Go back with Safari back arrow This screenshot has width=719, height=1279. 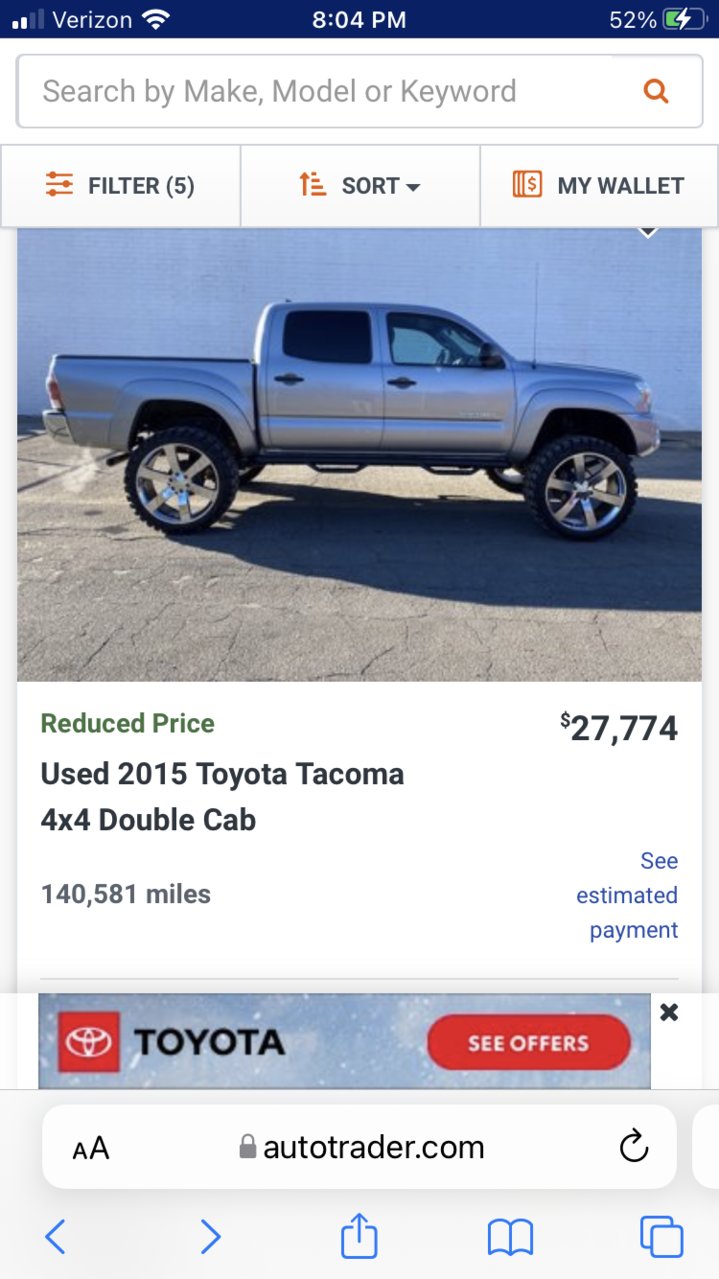coord(56,1237)
